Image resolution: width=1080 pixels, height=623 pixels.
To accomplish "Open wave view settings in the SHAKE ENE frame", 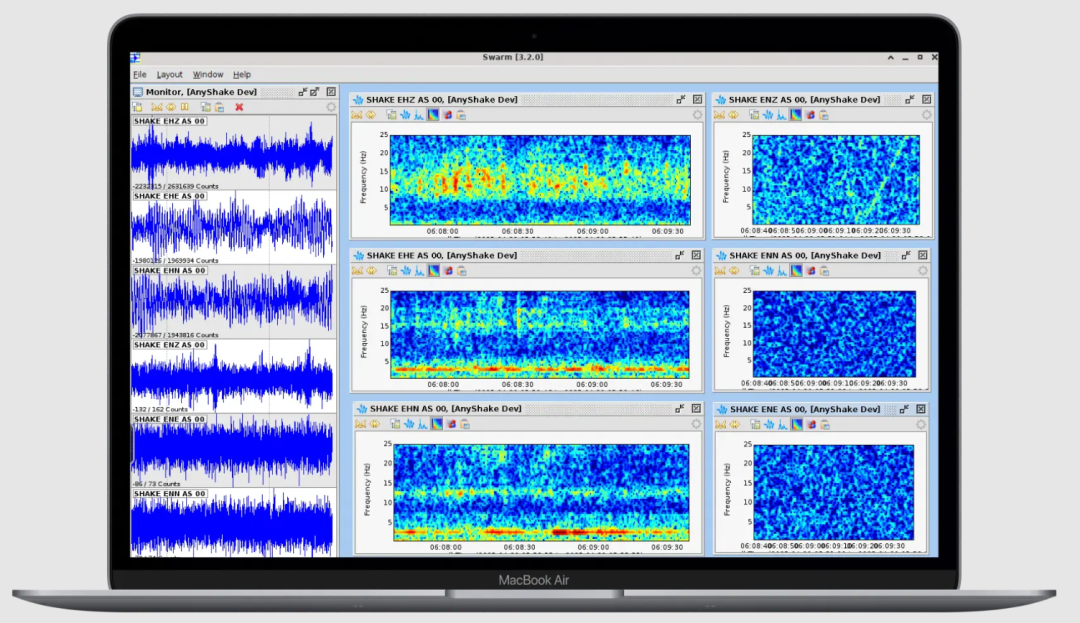I will tap(755, 425).
